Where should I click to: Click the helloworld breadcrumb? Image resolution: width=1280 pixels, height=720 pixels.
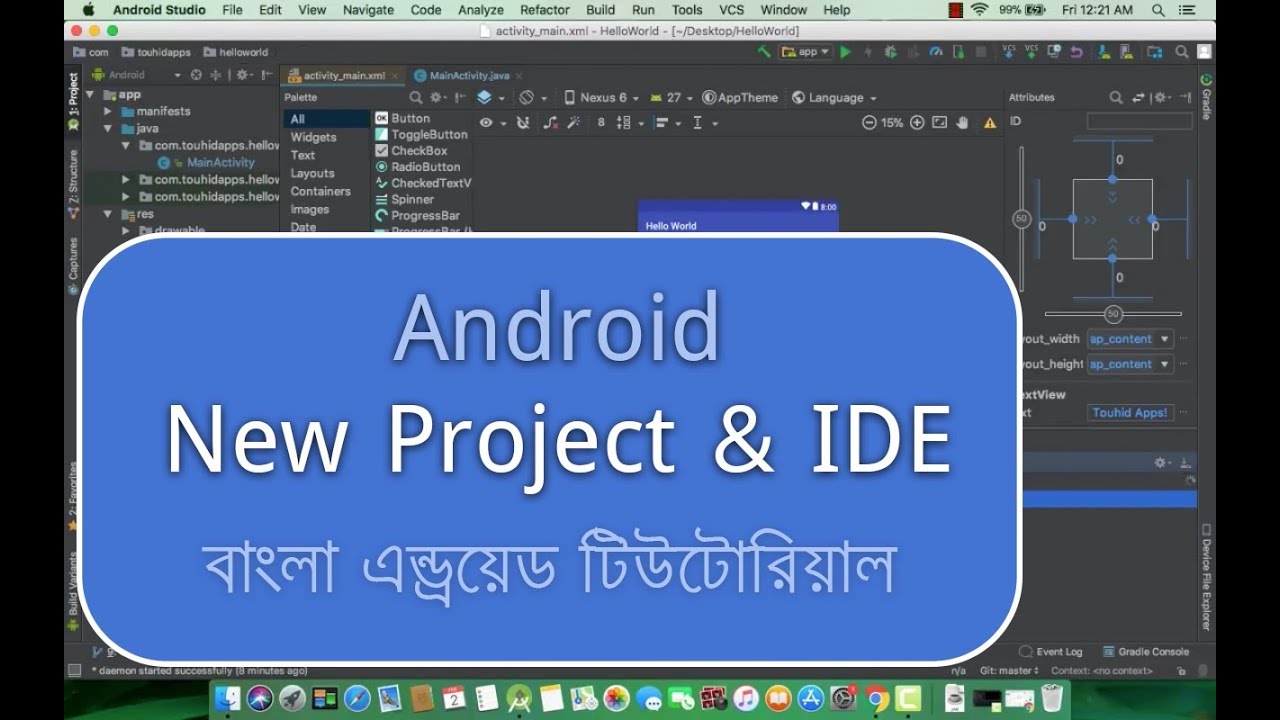tap(236, 52)
